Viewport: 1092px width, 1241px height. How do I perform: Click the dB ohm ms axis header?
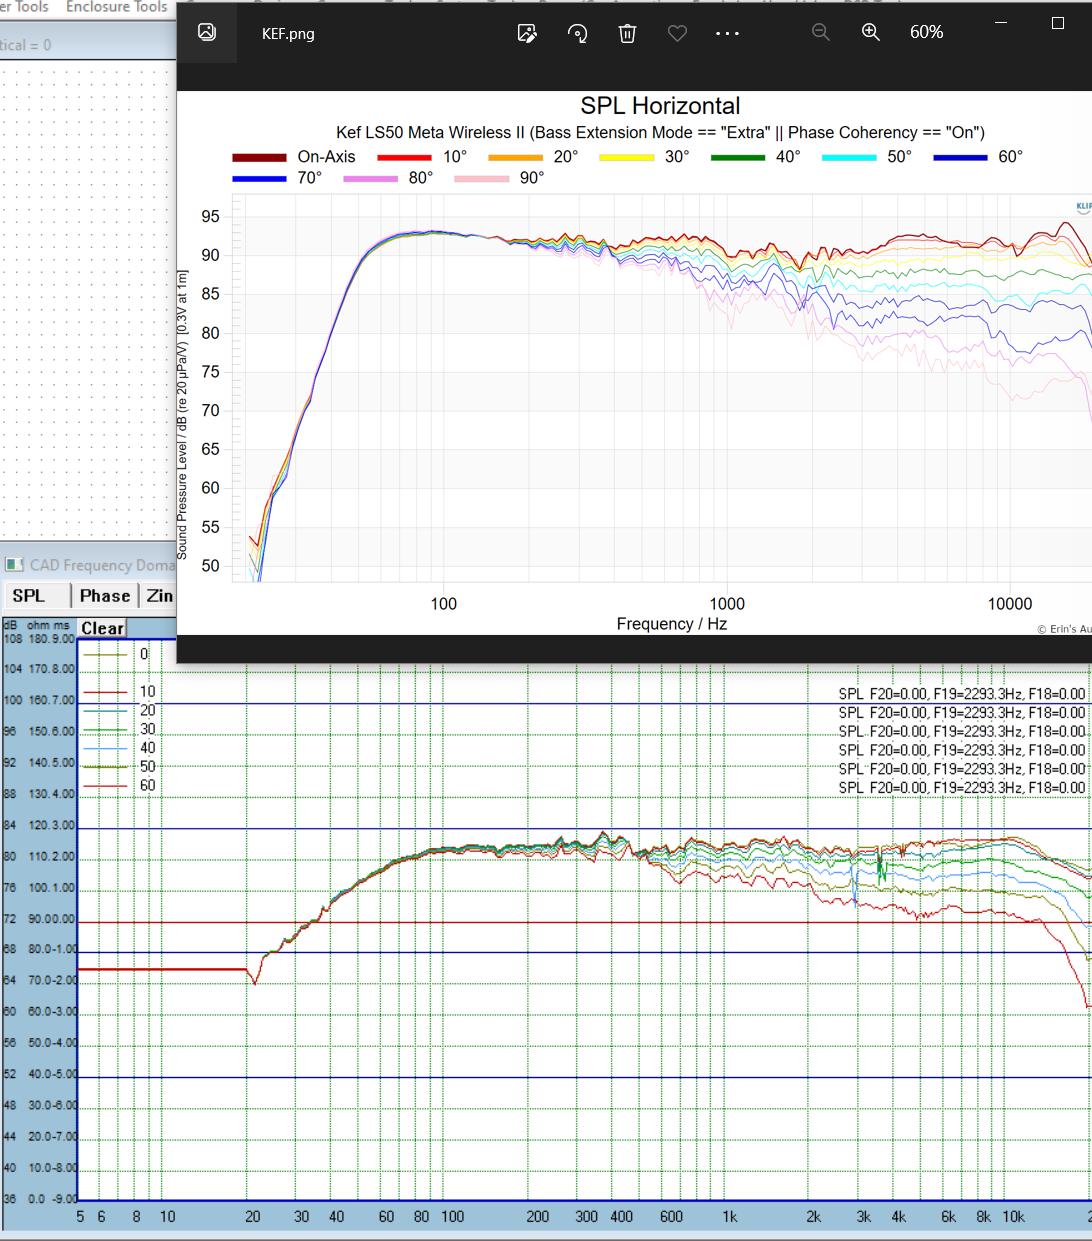coord(37,625)
